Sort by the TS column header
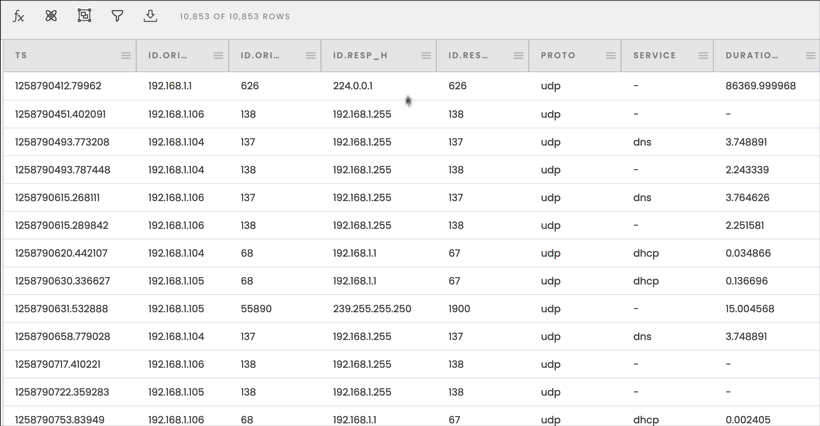Screen dimensions: 820x426 (x=22, y=56)
